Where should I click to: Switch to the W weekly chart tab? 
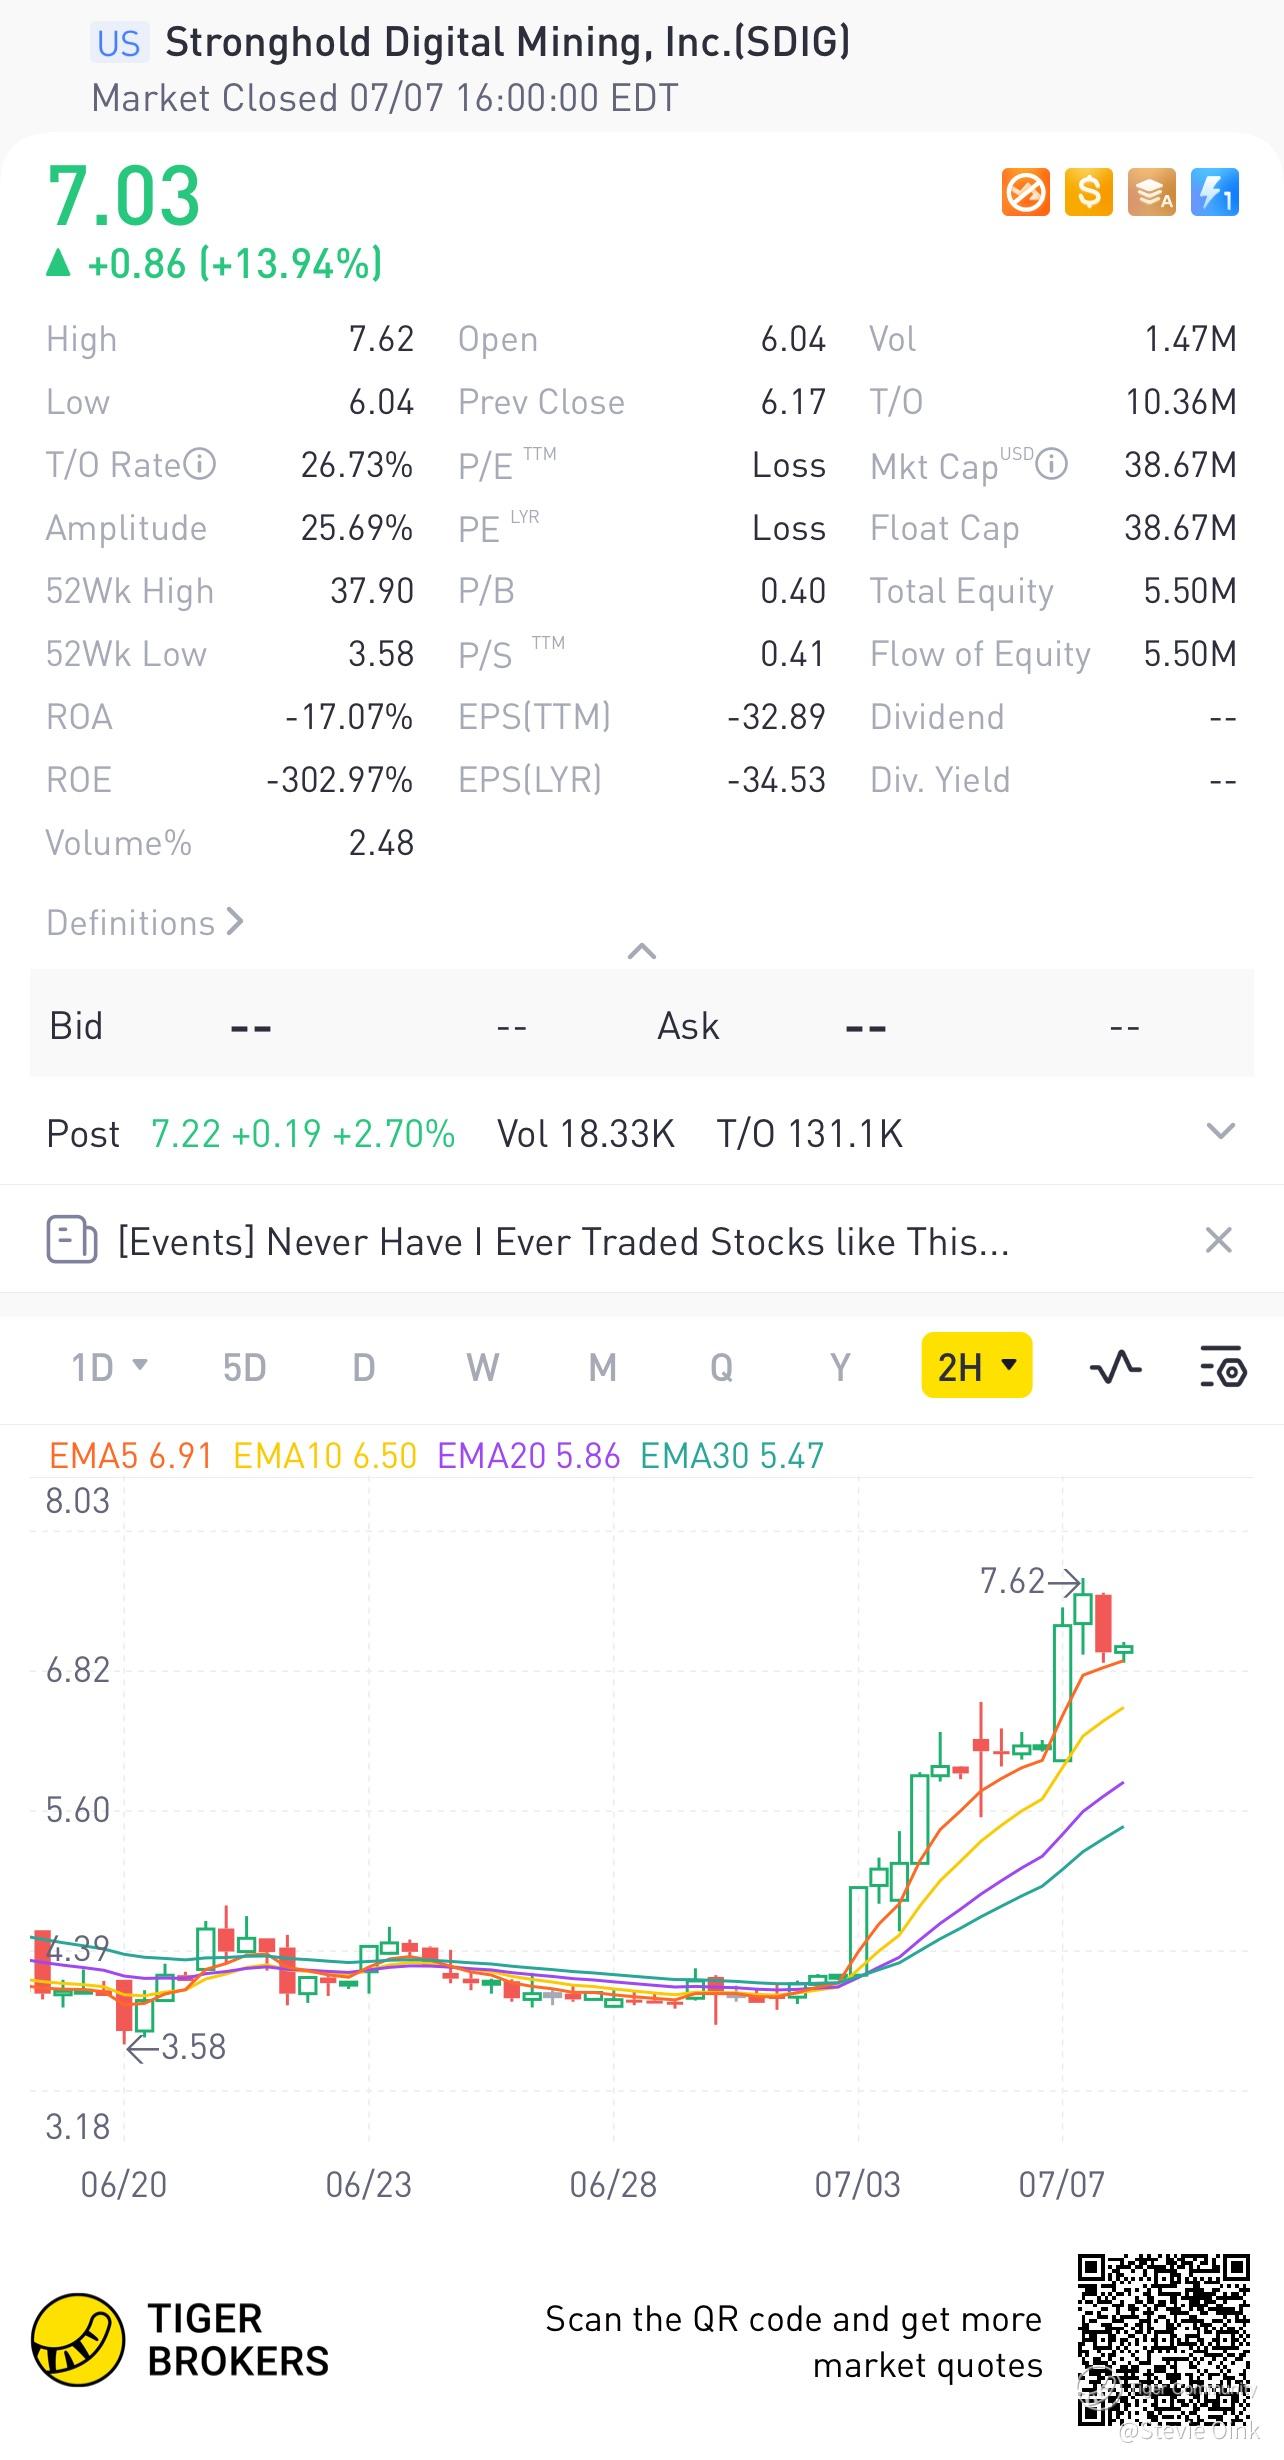(x=482, y=1366)
